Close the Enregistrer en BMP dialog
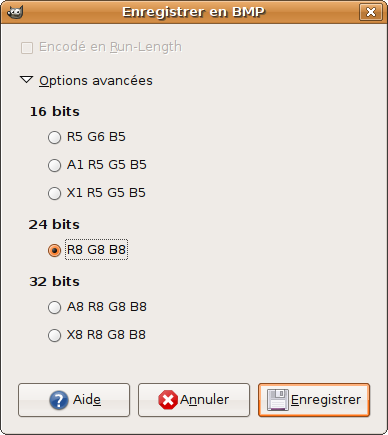388x435 pixels. 371,12
